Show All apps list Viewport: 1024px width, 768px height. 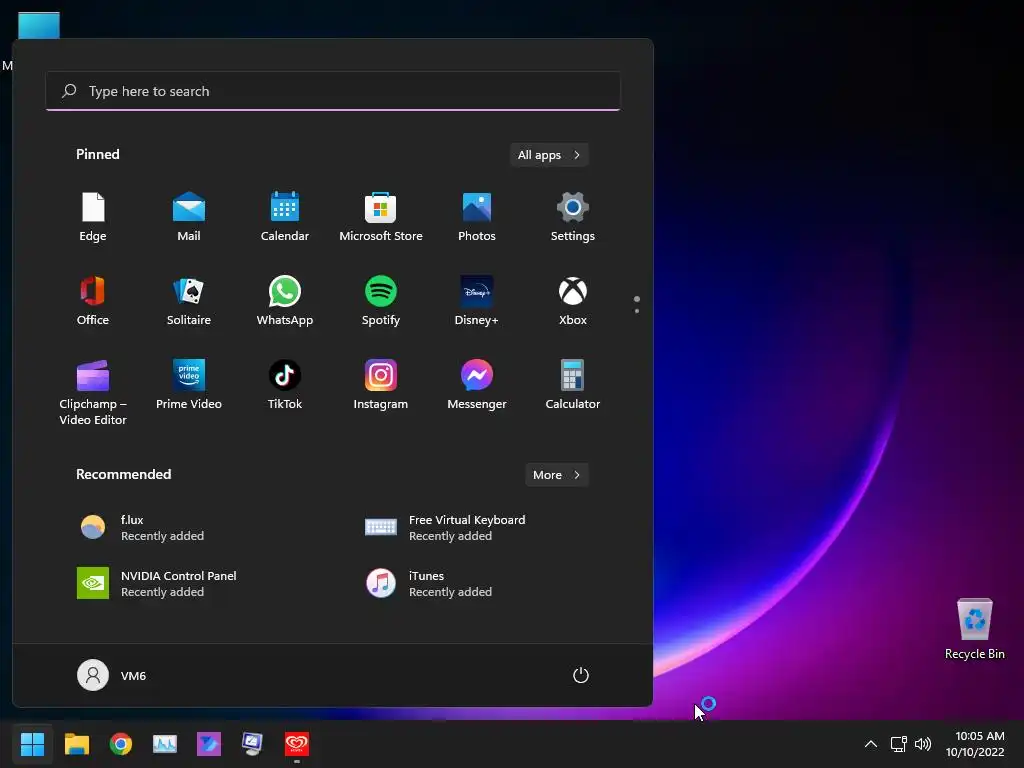[549, 155]
